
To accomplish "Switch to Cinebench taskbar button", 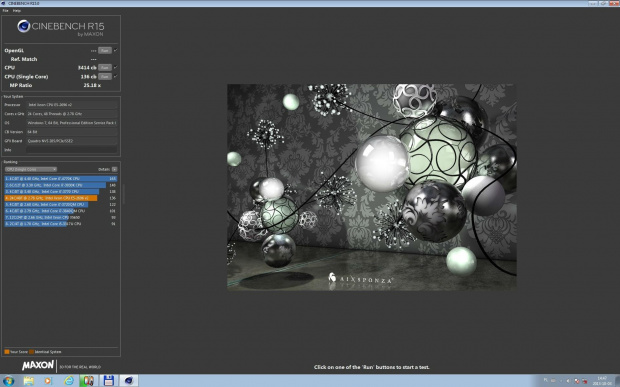I will click(x=129, y=381).
